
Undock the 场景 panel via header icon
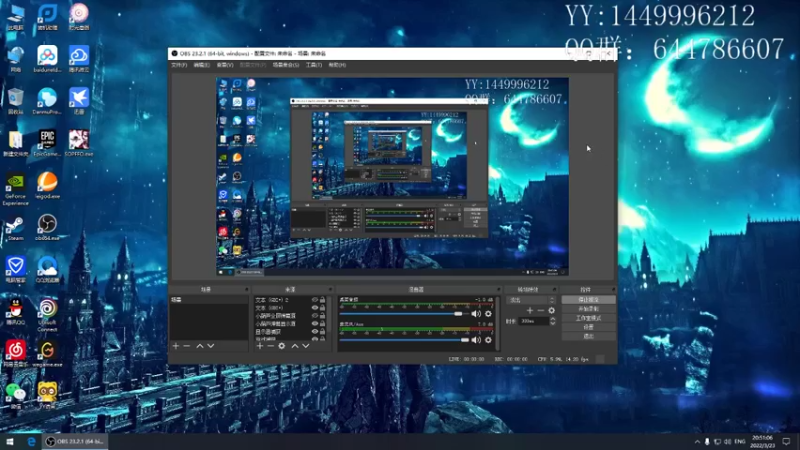click(x=246, y=290)
